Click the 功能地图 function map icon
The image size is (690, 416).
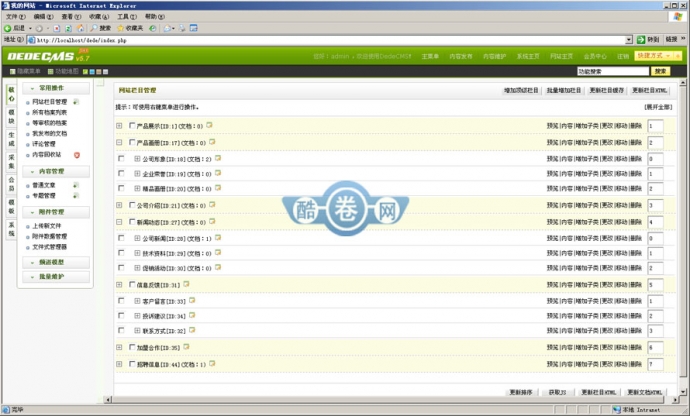click(x=51, y=71)
